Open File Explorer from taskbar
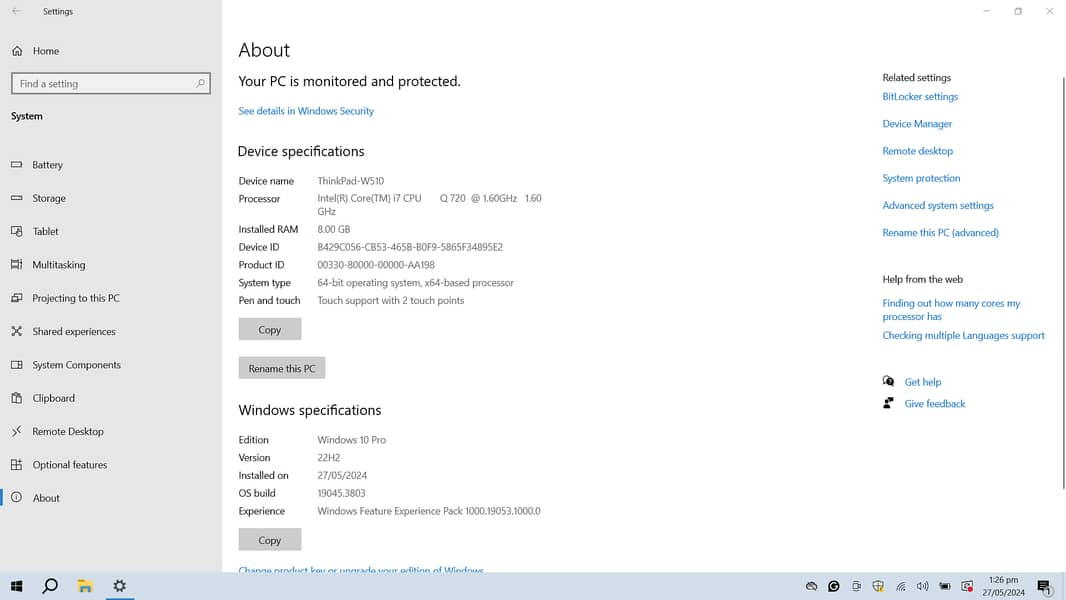 pyautogui.click(x=85, y=586)
